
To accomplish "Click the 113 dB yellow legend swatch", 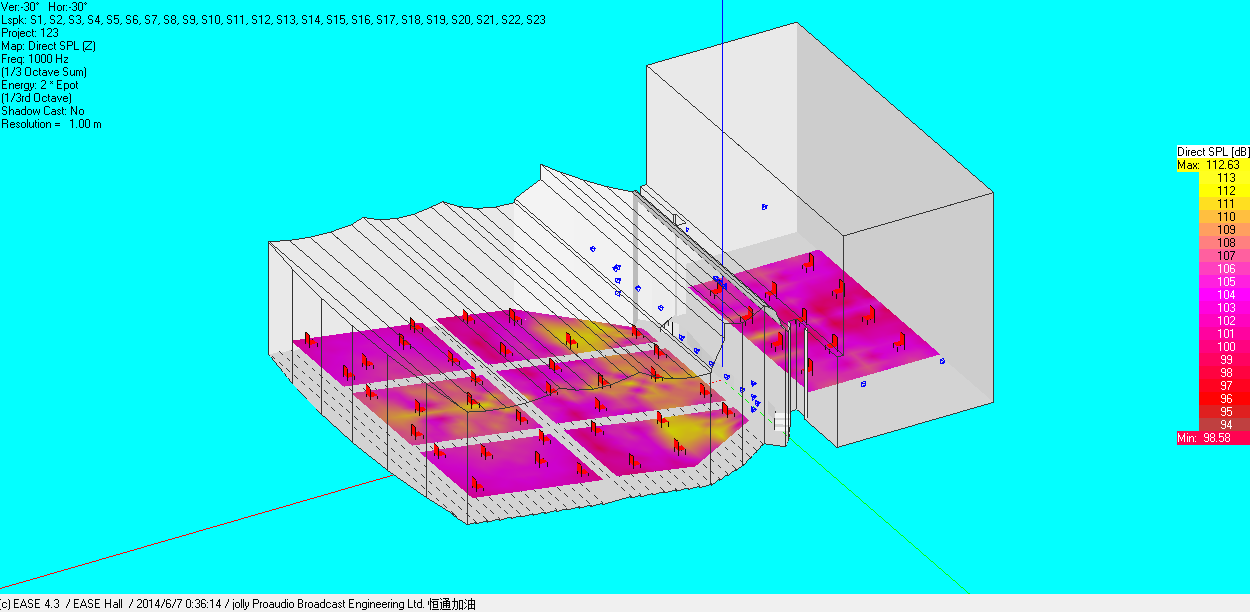I will tap(1213, 178).
